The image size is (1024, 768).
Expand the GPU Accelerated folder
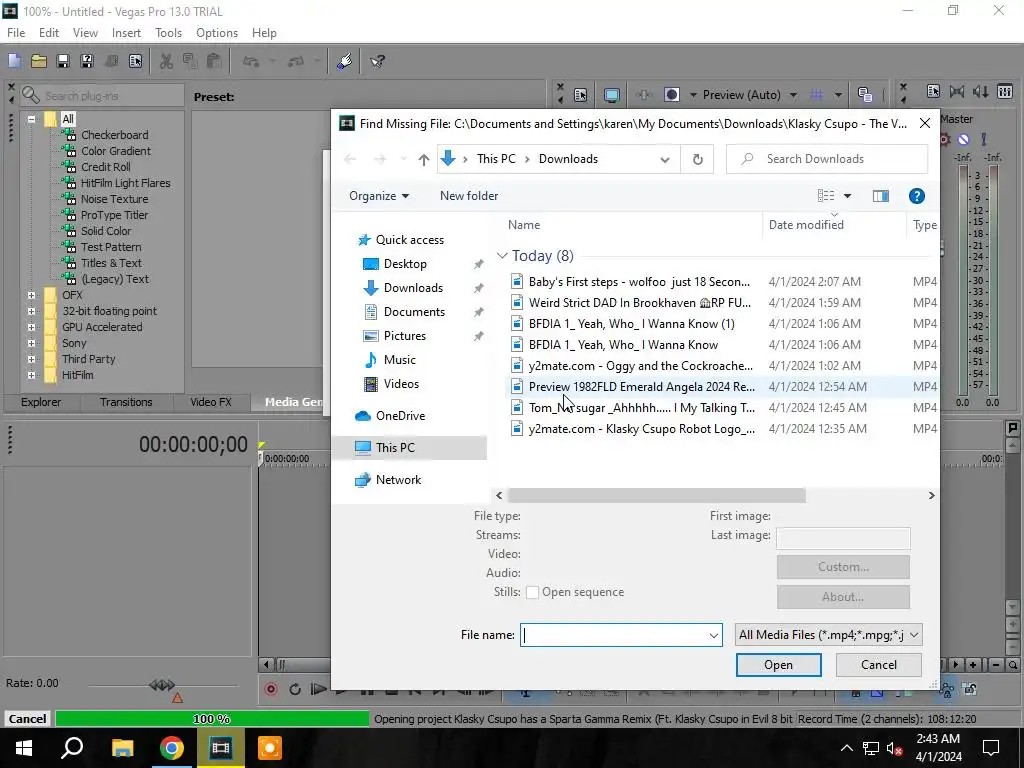[31, 327]
